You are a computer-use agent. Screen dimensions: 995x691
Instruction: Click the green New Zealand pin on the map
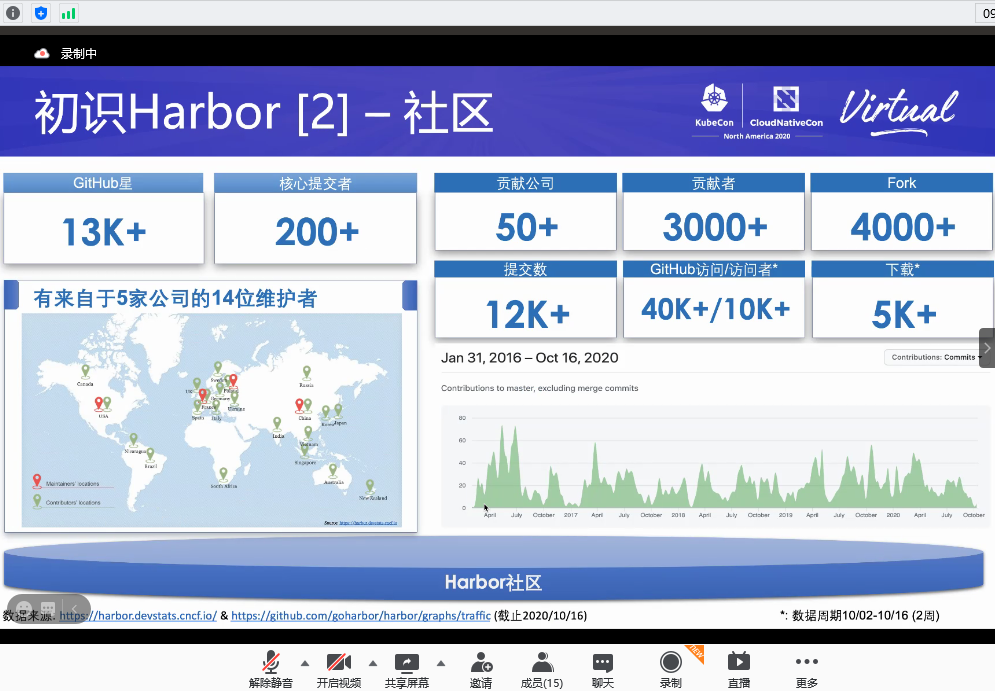(370, 487)
